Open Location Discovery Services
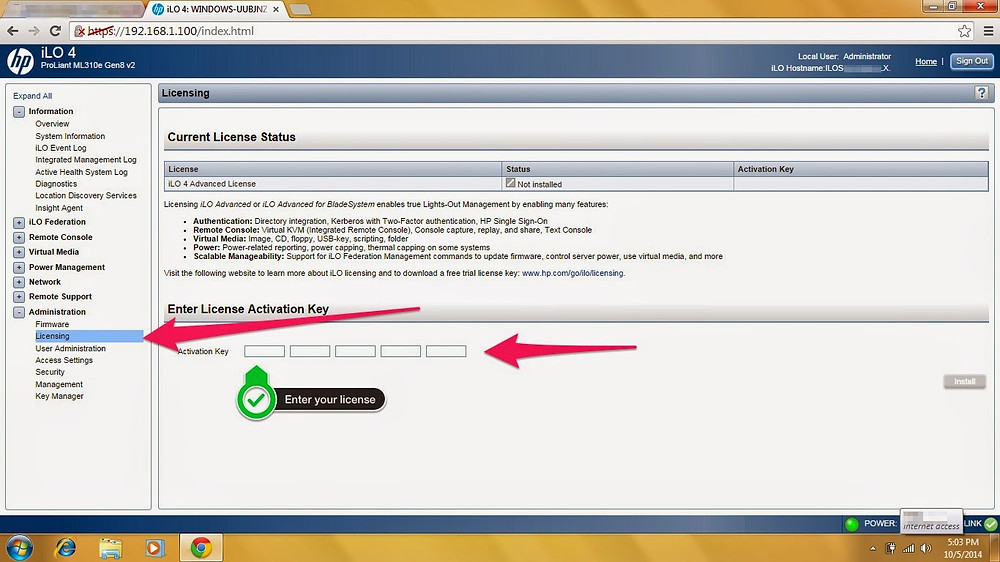 point(85,195)
